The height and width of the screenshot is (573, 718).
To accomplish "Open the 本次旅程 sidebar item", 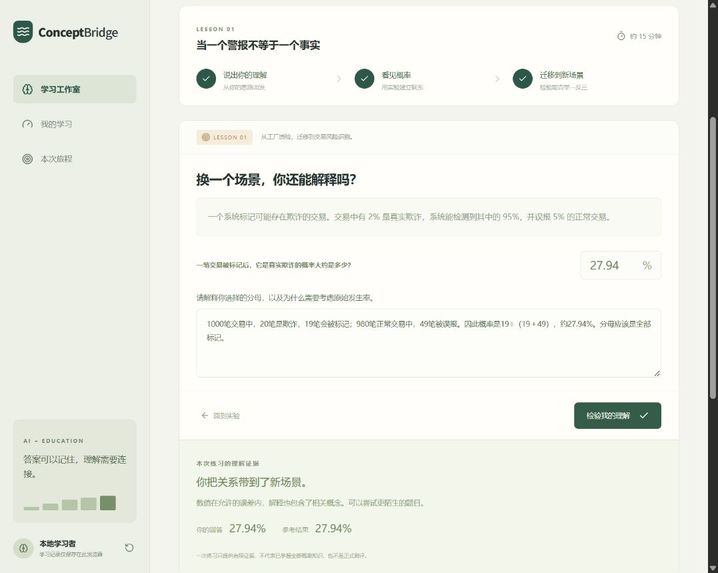I will point(75,159).
